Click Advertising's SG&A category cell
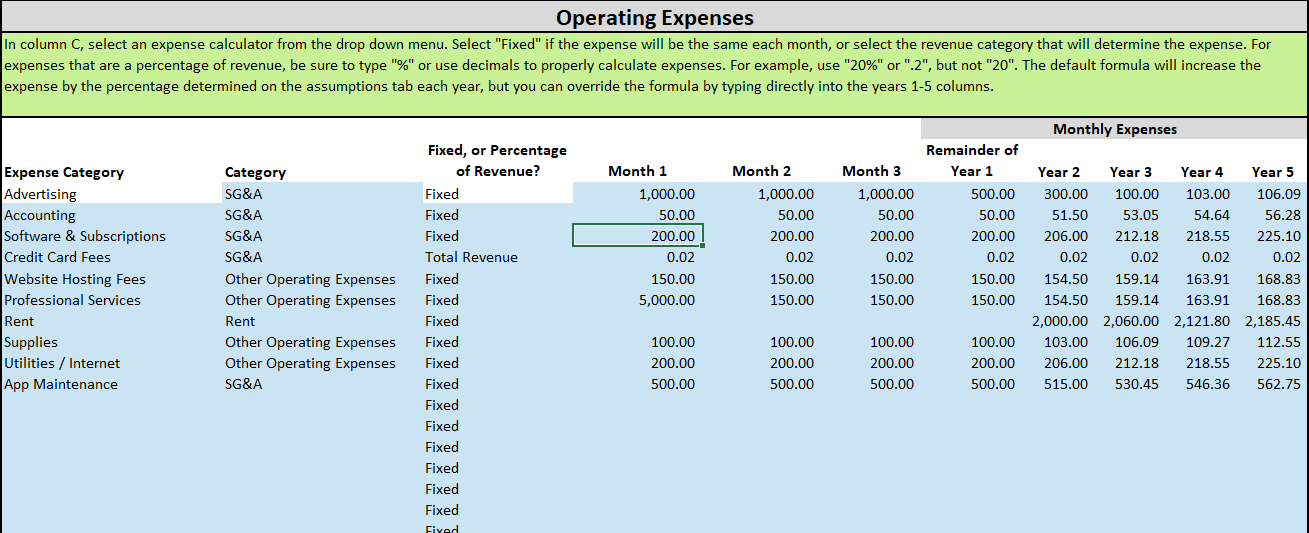The height and width of the screenshot is (533, 1309). (323, 194)
